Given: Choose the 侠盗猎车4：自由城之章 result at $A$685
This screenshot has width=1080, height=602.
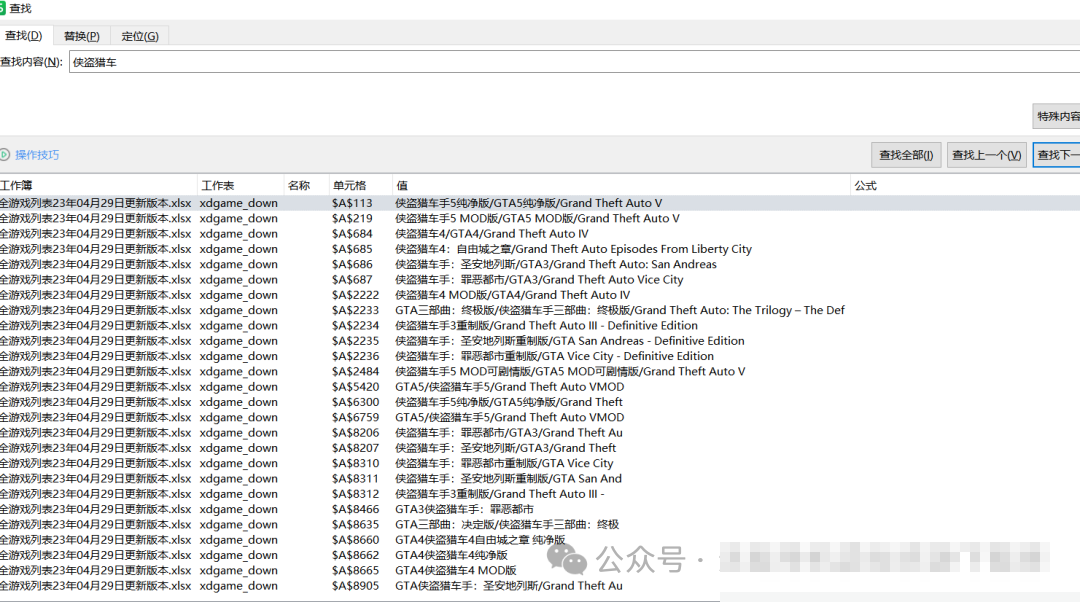Looking at the screenshot, I should click(540, 249).
